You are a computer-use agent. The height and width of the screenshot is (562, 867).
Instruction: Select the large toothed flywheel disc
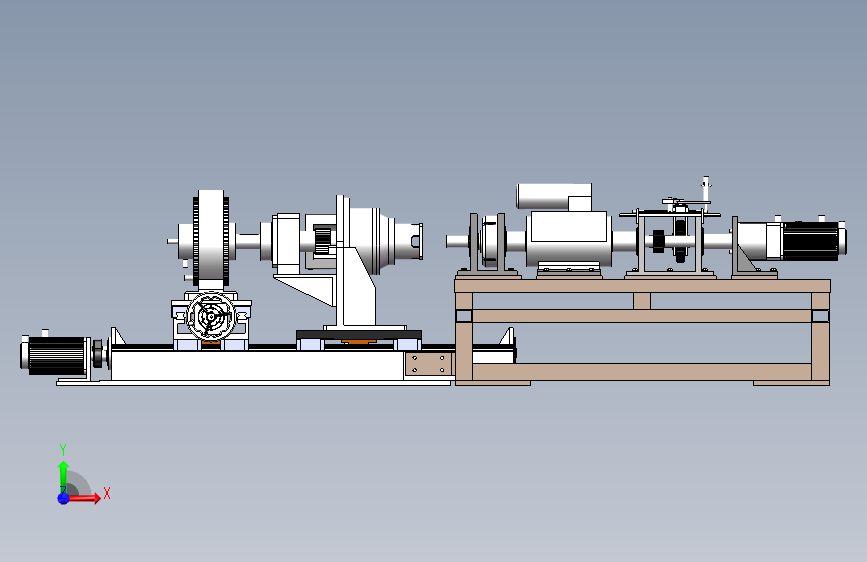coord(211,240)
